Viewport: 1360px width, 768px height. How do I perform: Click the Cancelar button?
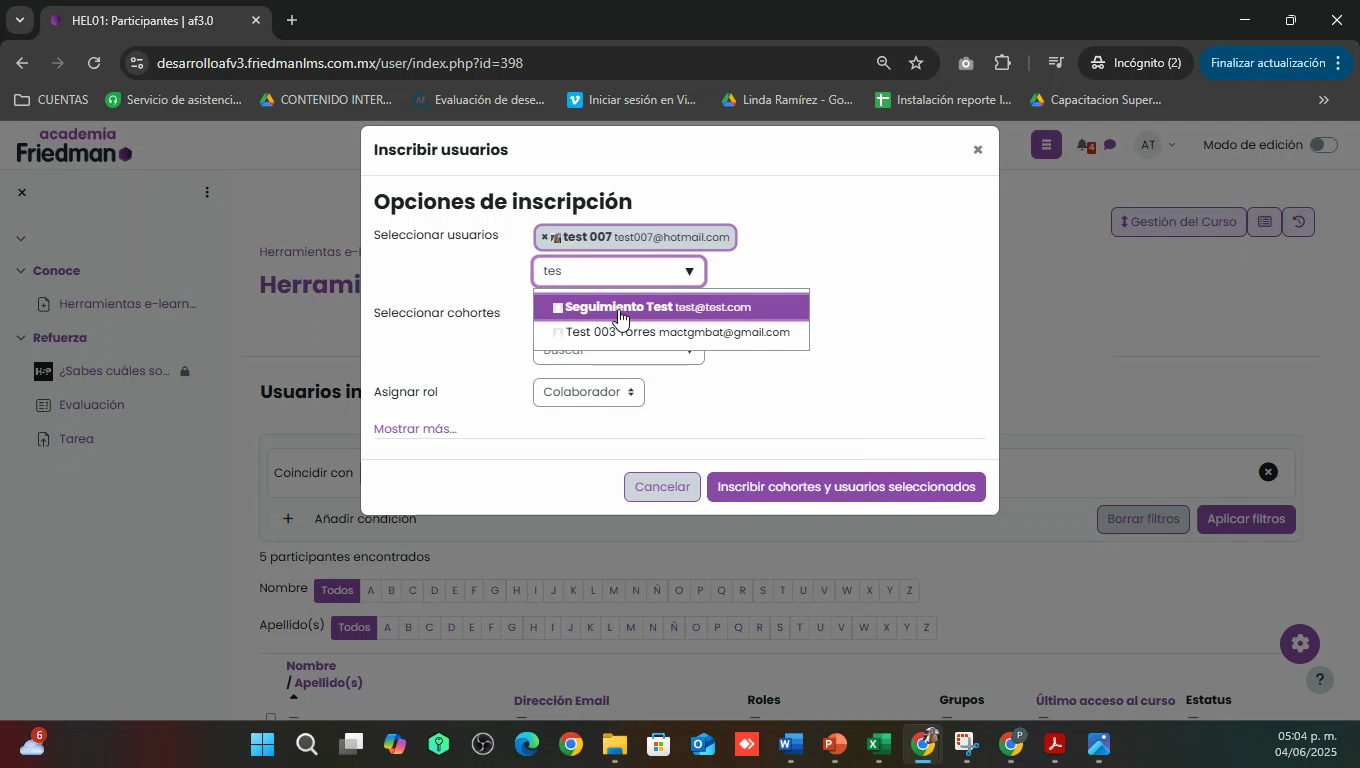(x=662, y=487)
